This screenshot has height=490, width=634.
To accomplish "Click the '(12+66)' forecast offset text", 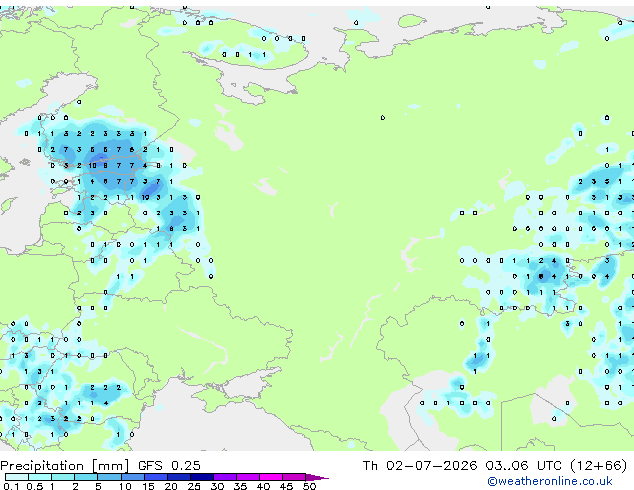I will (x=598, y=466).
